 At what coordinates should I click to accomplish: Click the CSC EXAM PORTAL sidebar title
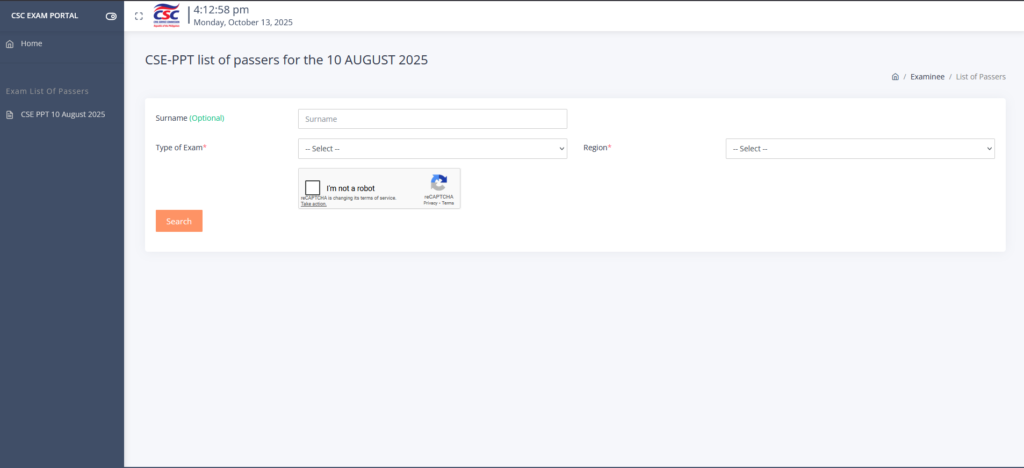(44, 16)
